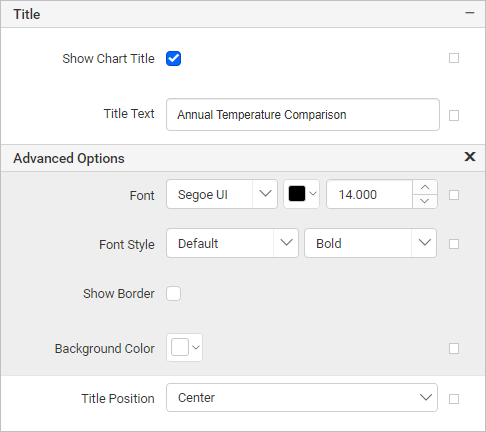Collapse the Title section with minus icon
The width and height of the screenshot is (486, 432).
tap(470, 13)
